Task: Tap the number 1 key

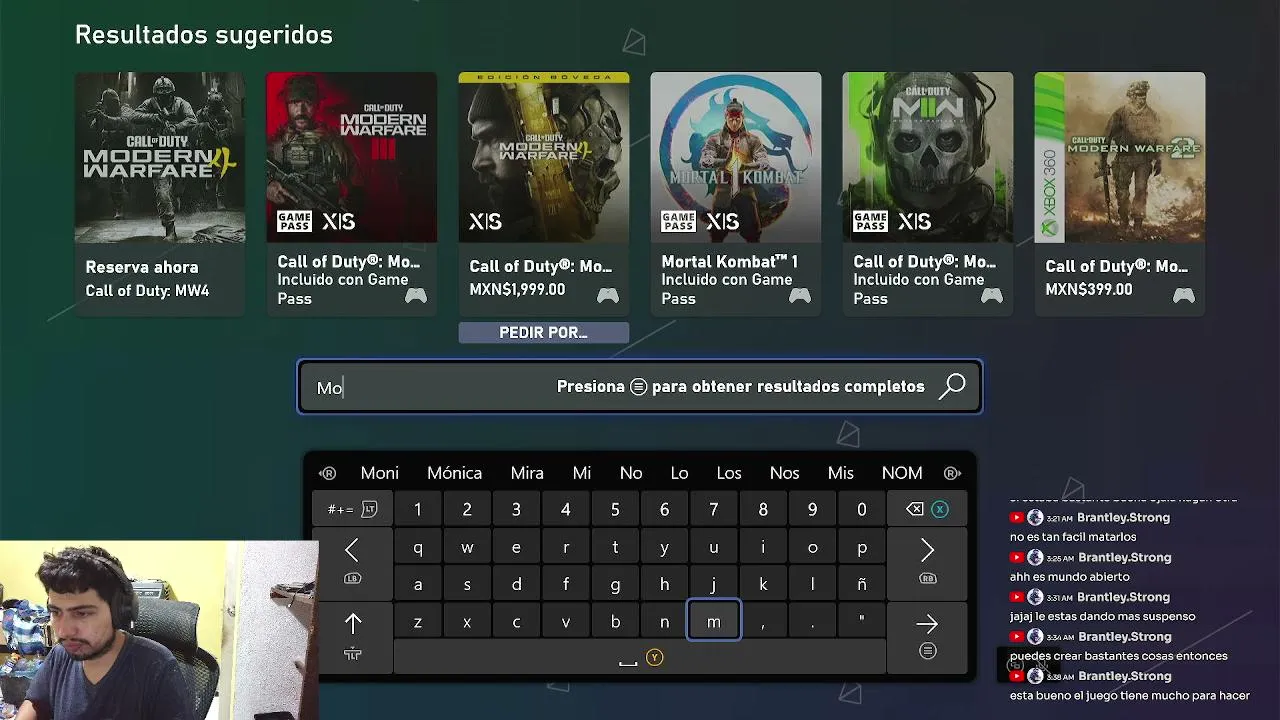Action: pyautogui.click(x=418, y=509)
